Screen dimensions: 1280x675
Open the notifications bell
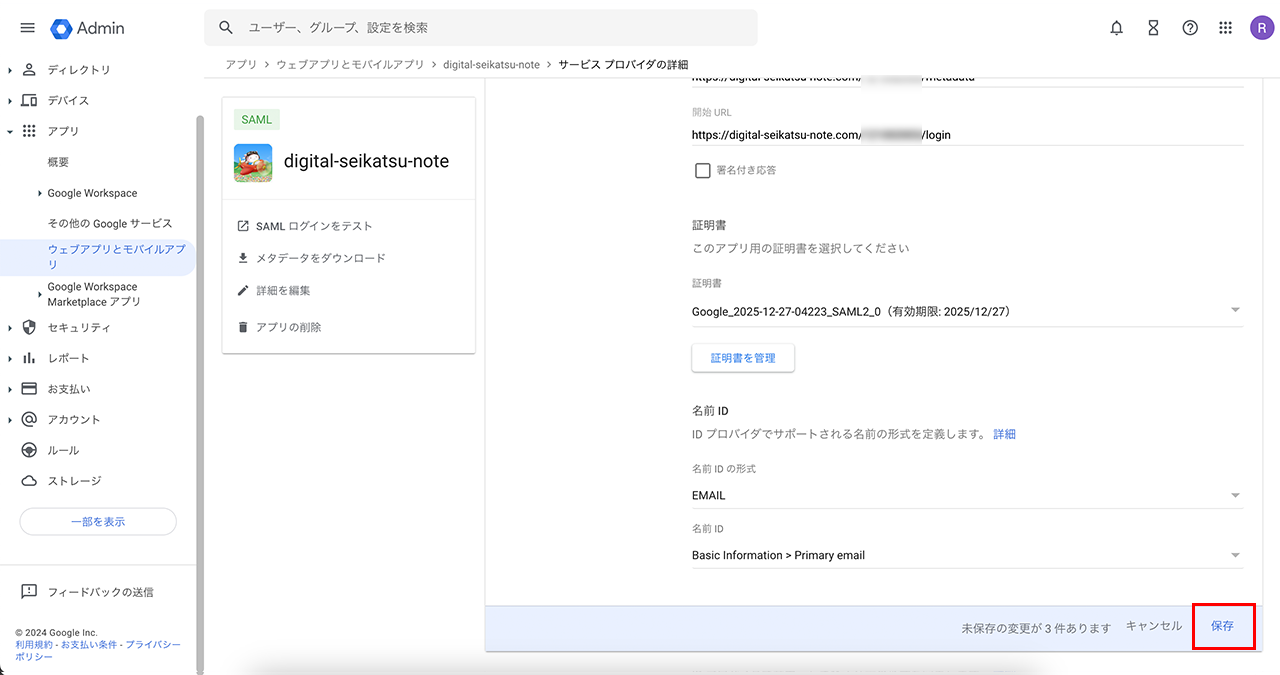point(1117,28)
